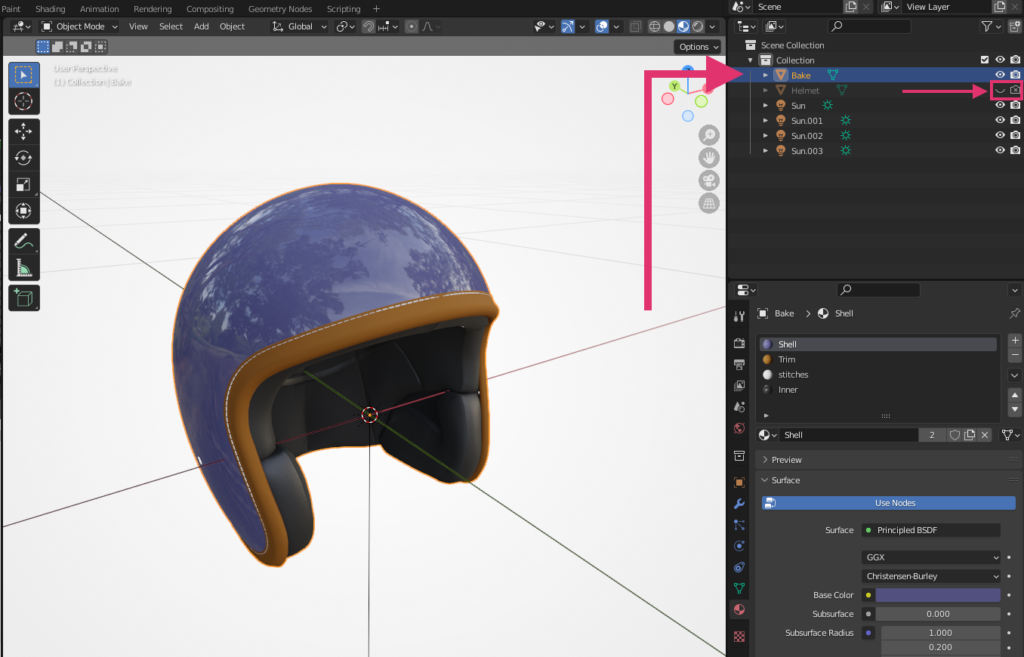This screenshot has height=657, width=1024.
Task: Open the World properties tab
Action: [739, 428]
